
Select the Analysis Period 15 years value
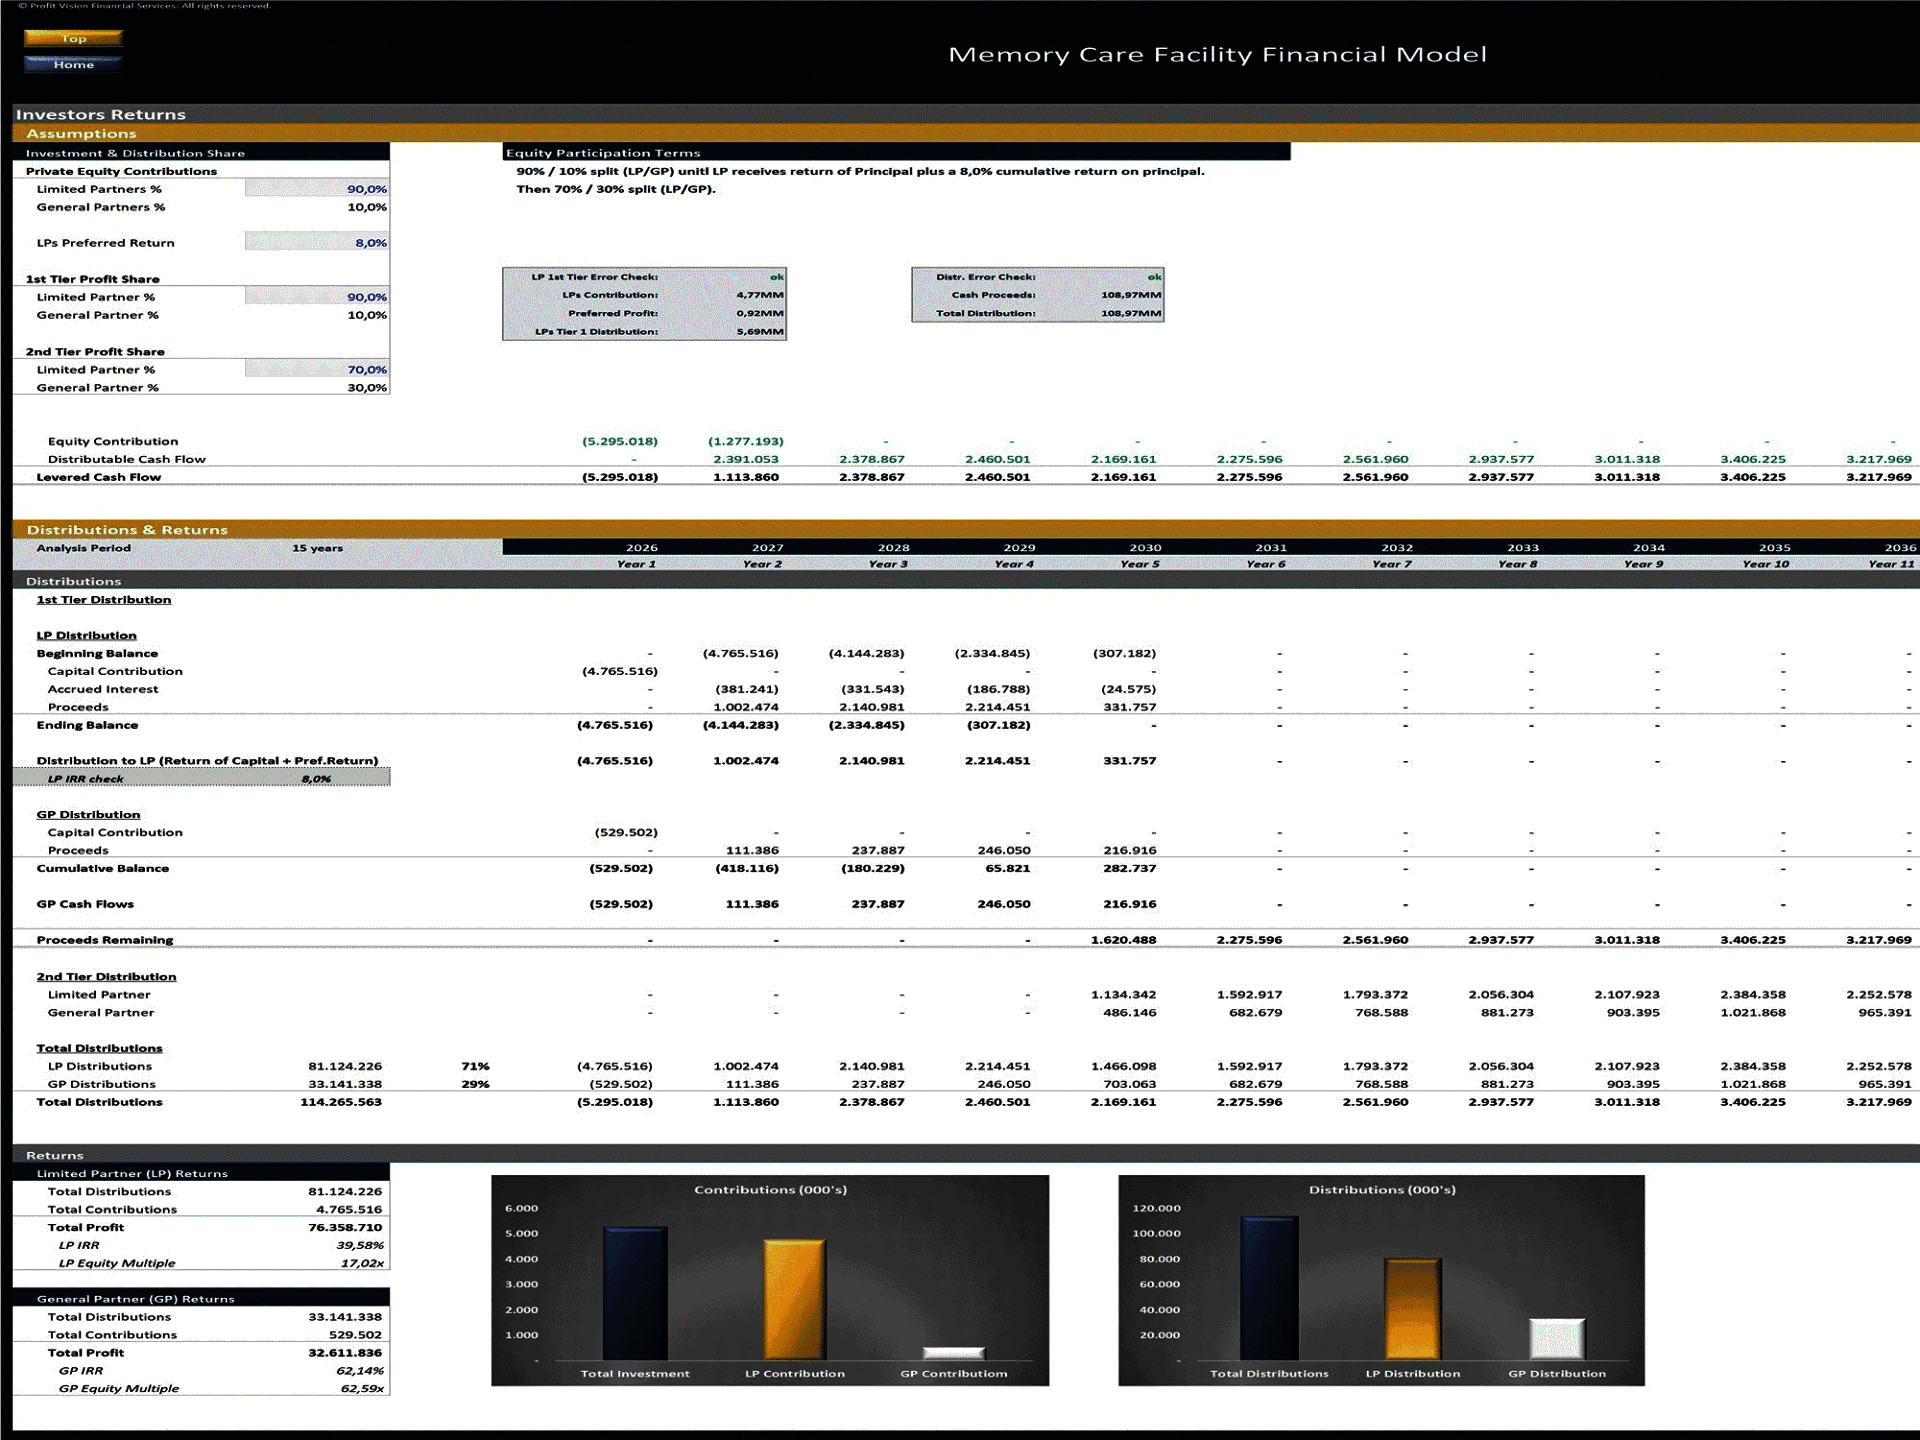(x=317, y=548)
